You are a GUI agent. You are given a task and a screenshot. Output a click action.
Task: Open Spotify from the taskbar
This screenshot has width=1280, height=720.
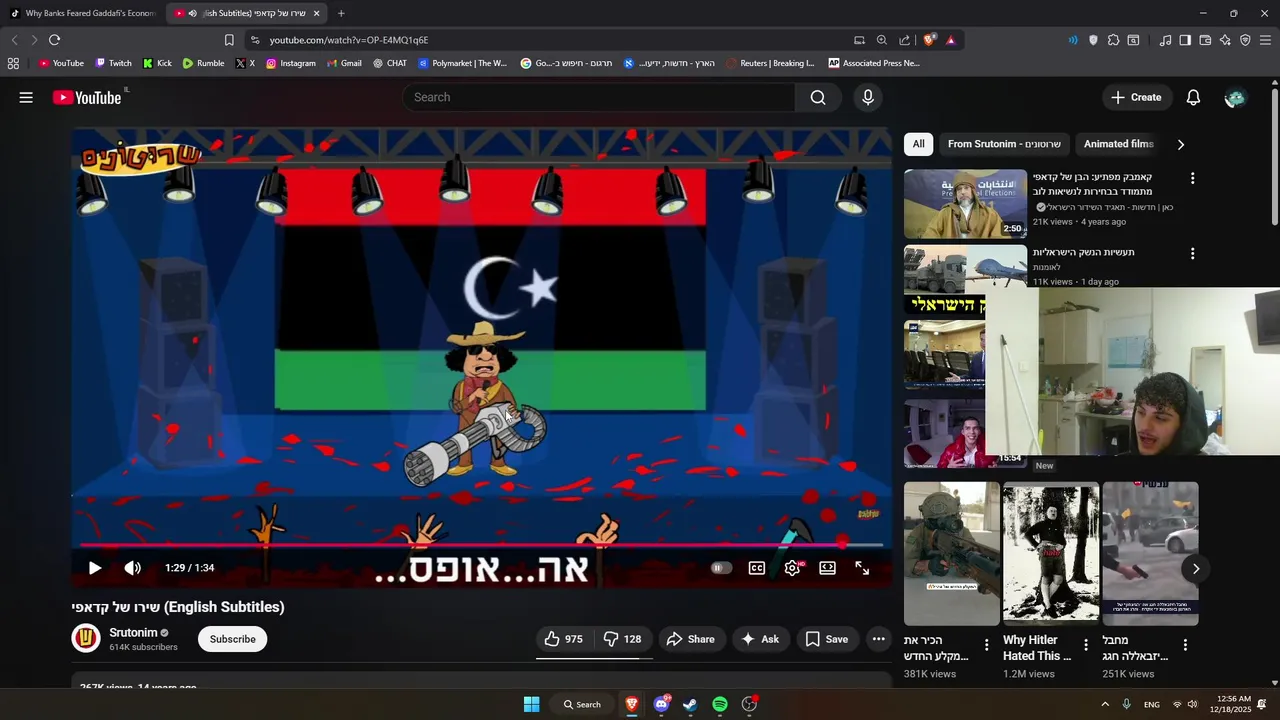[720, 704]
